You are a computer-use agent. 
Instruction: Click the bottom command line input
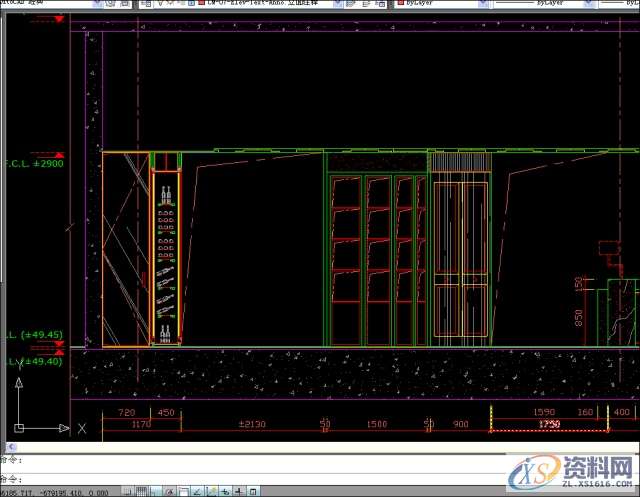pyautogui.click(x=300, y=474)
